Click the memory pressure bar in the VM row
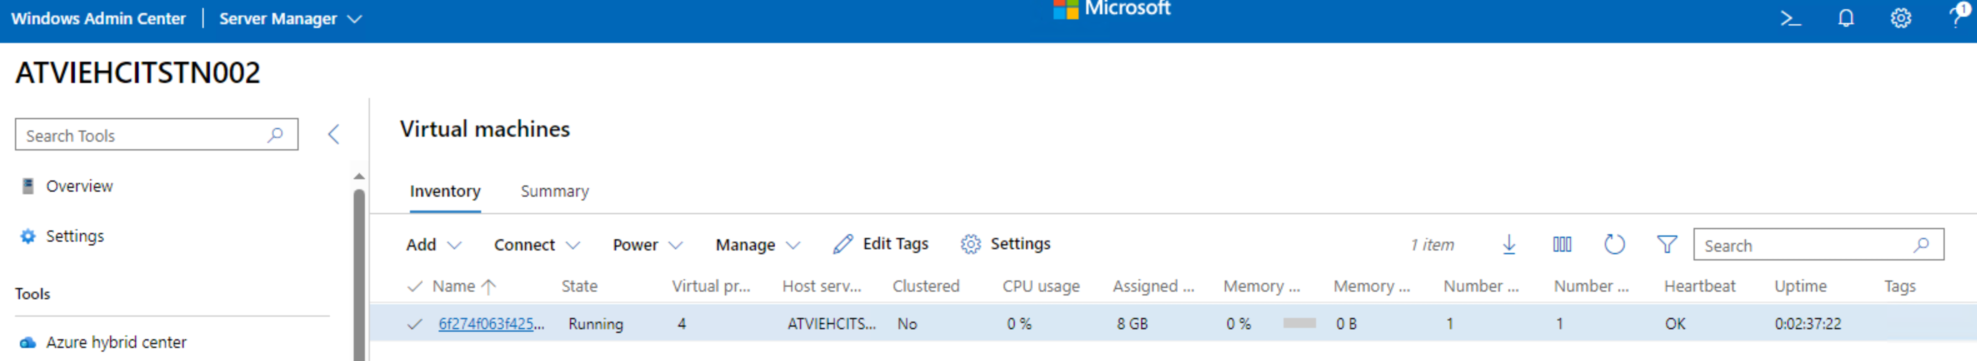Screen dimensions: 1977x361 point(1299,323)
